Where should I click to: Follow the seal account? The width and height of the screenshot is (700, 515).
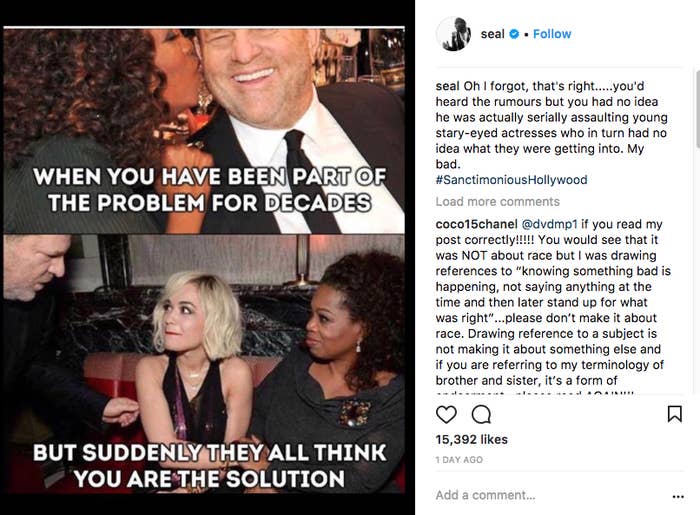552,34
